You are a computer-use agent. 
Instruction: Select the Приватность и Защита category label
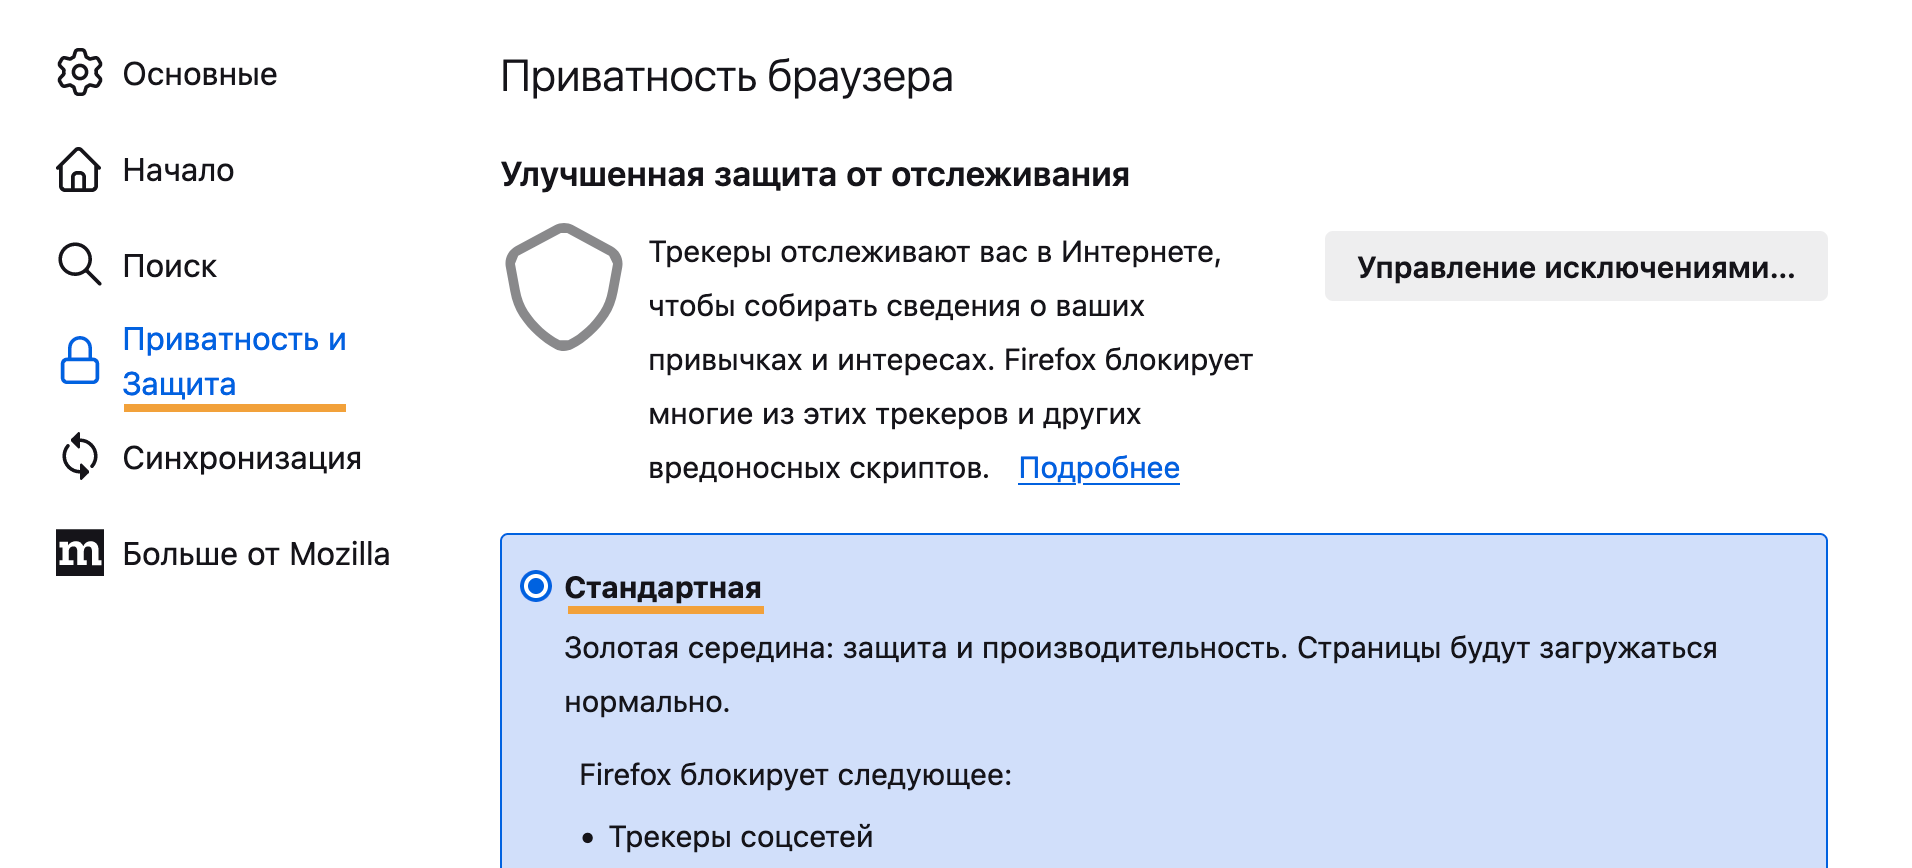(x=234, y=361)
